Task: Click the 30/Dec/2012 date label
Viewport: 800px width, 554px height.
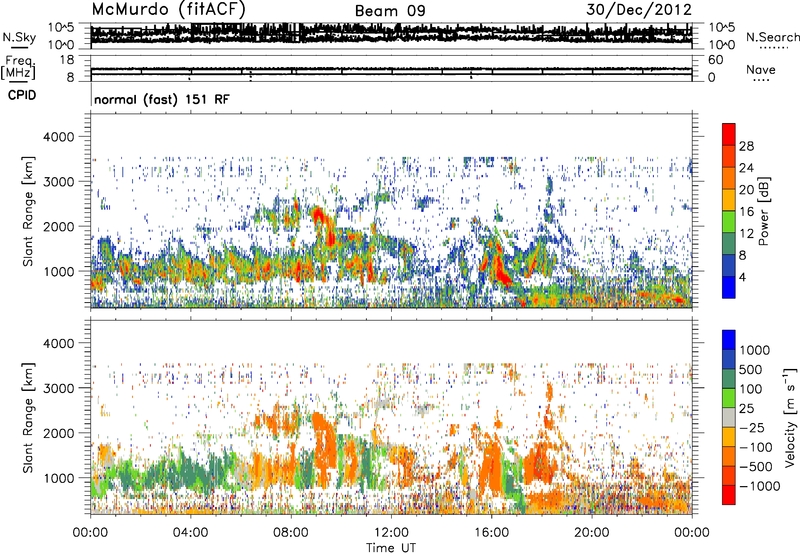Action: click(639, 9)
